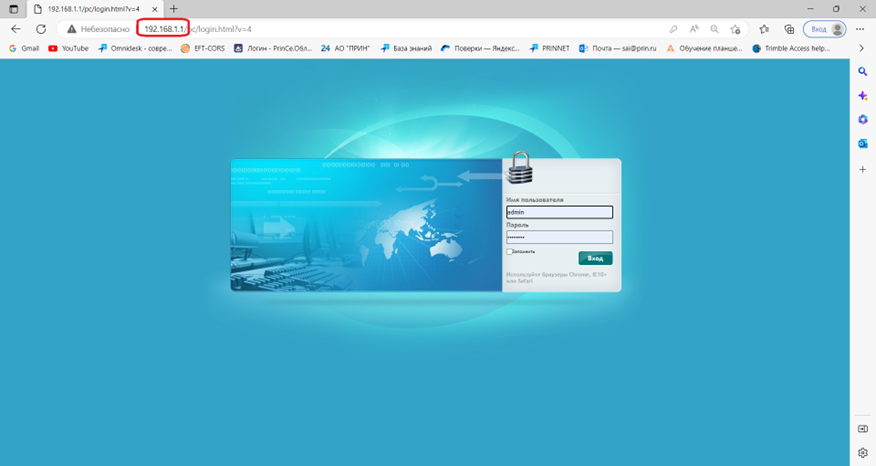
Task: Reload the login page
Action: click(41, 29)
